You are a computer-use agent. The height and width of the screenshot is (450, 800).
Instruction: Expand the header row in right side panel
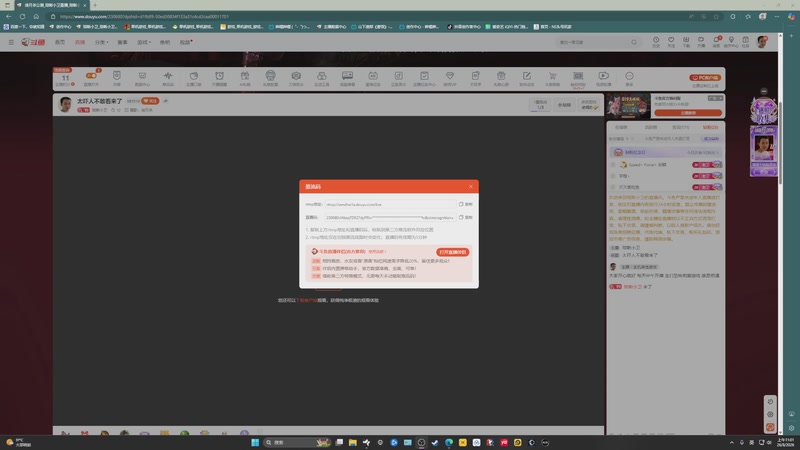[x=665, y=152]
